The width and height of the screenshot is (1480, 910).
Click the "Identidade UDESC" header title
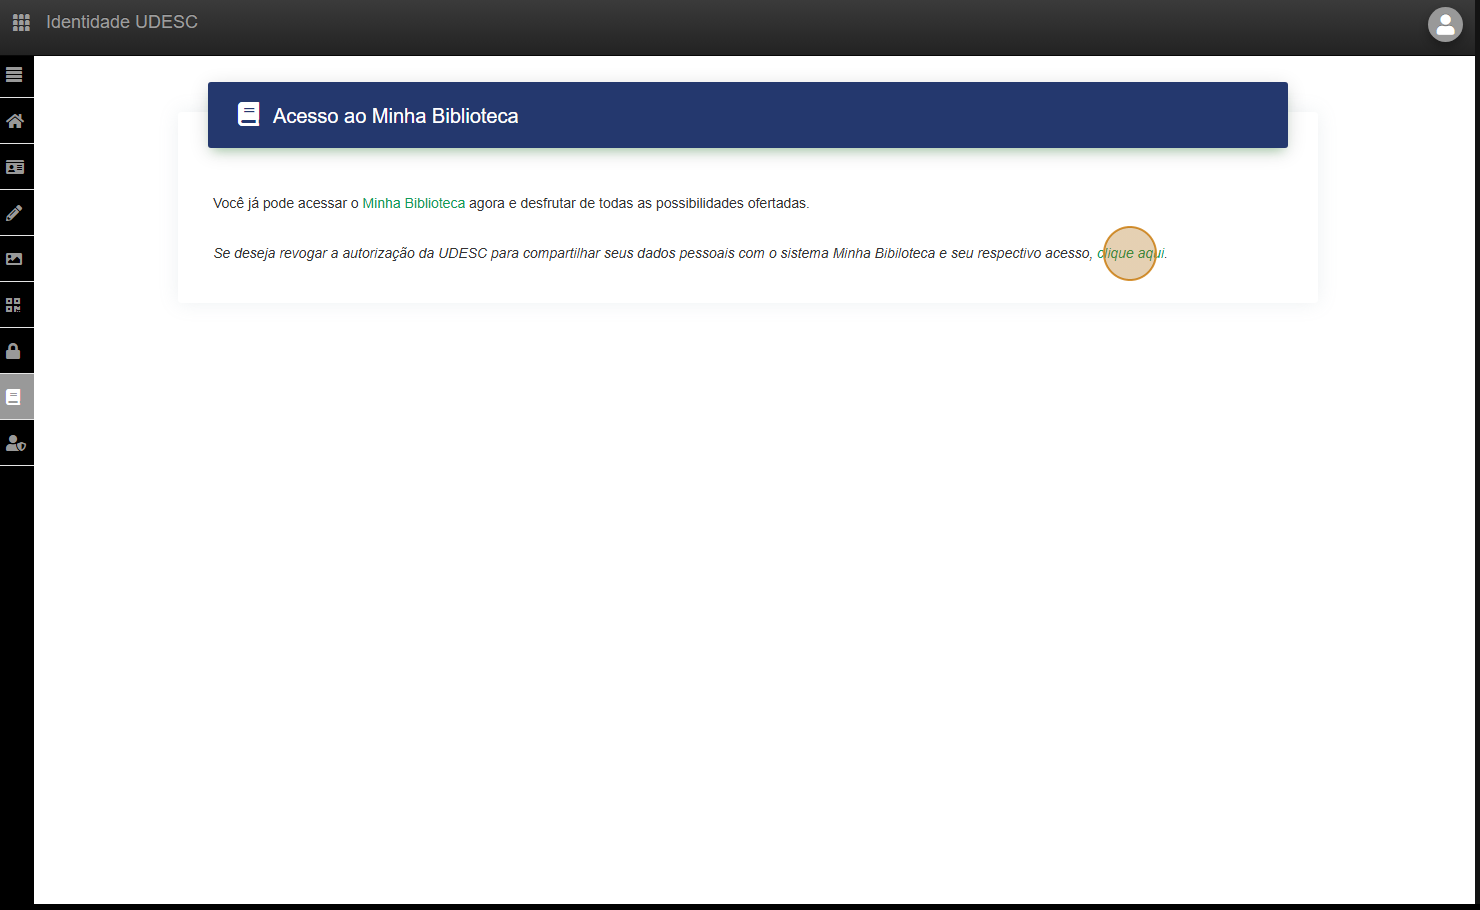click(122, 22)
